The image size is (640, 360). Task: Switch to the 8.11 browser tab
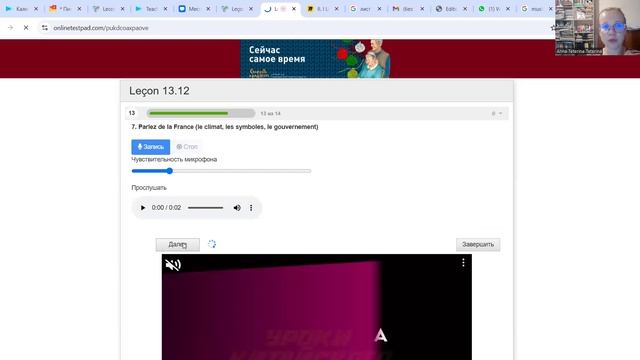click(318, 9)
